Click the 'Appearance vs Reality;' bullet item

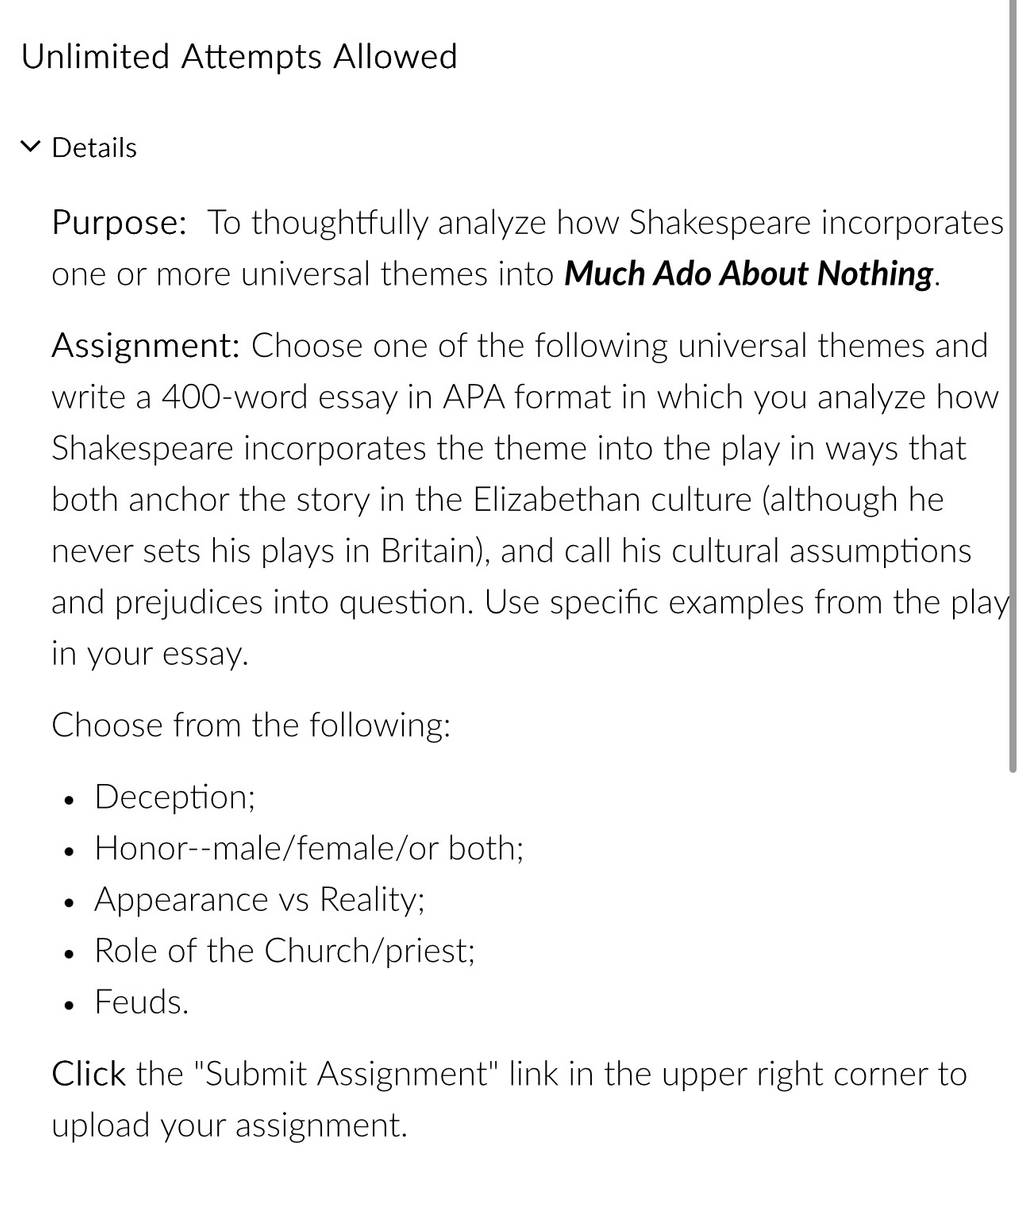pyautogui.click(x=260, y=900)
